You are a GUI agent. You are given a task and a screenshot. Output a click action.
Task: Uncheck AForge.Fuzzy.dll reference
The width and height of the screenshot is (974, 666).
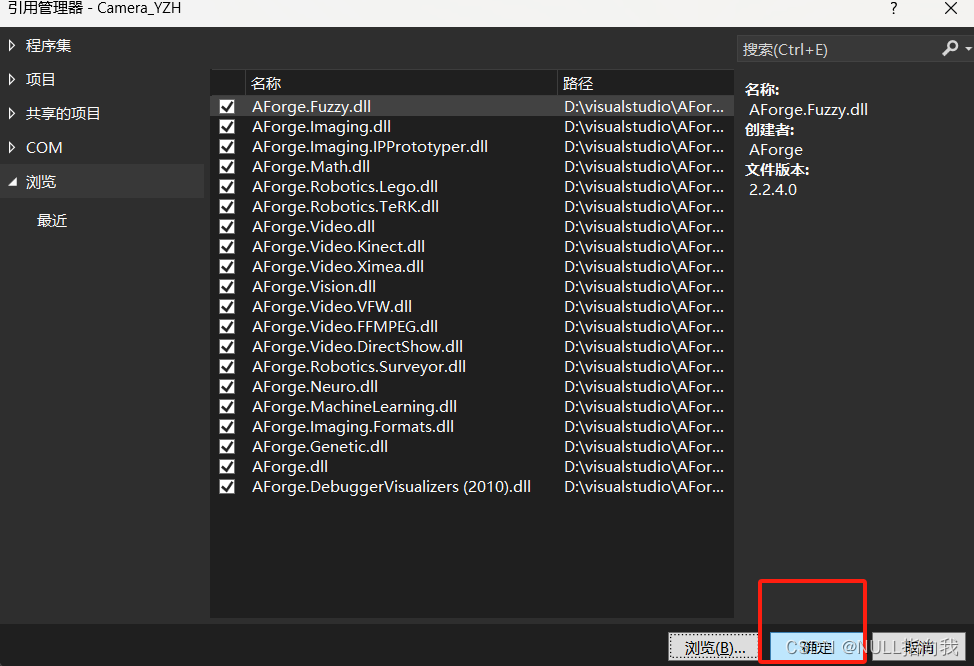(x=226, y=106)
